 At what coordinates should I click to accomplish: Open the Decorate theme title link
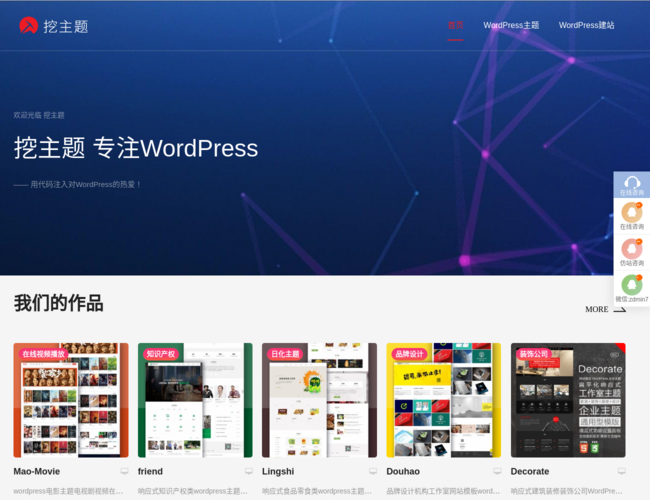coord(530,471)
